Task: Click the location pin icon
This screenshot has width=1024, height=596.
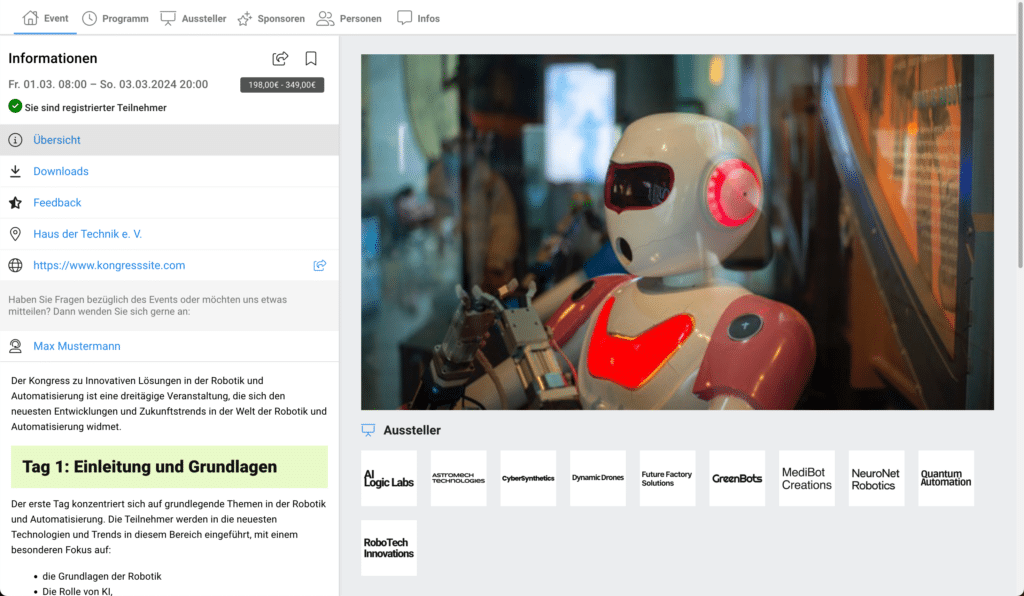Action: [x=15, y=234]
